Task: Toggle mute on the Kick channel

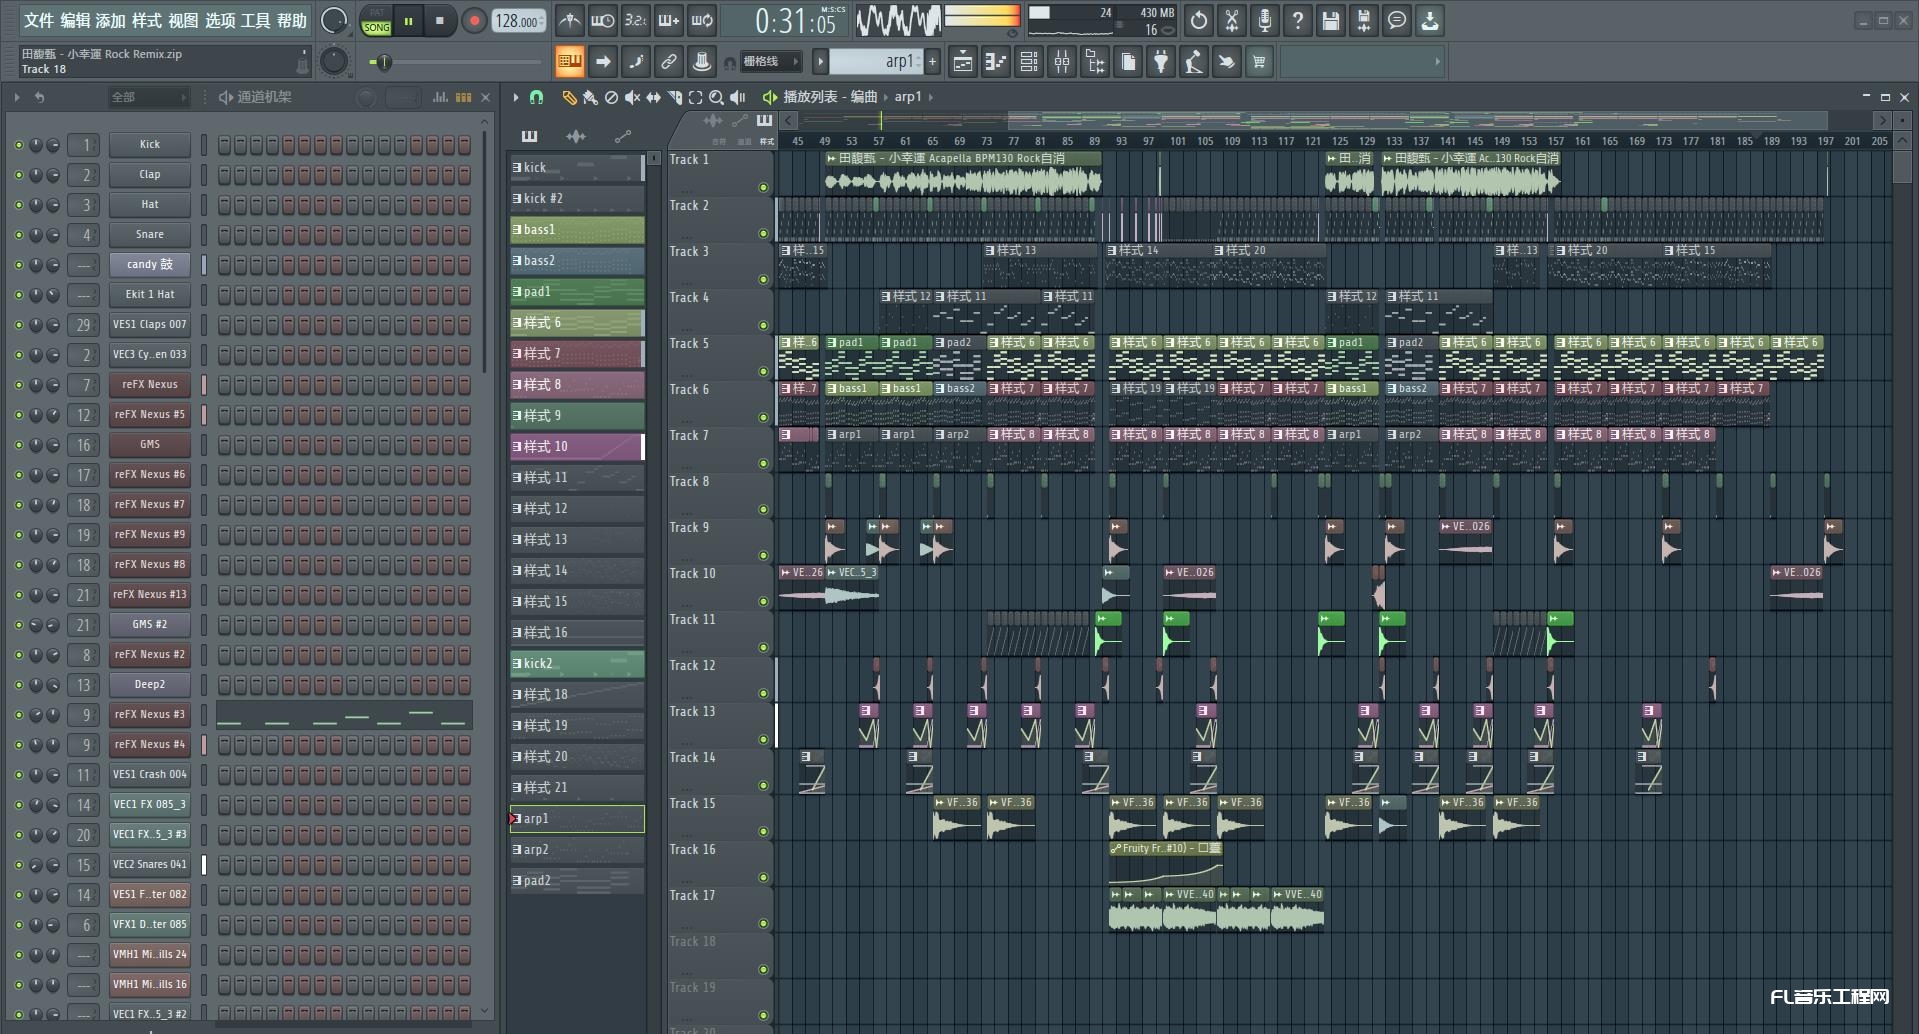Action: [18, 145]
